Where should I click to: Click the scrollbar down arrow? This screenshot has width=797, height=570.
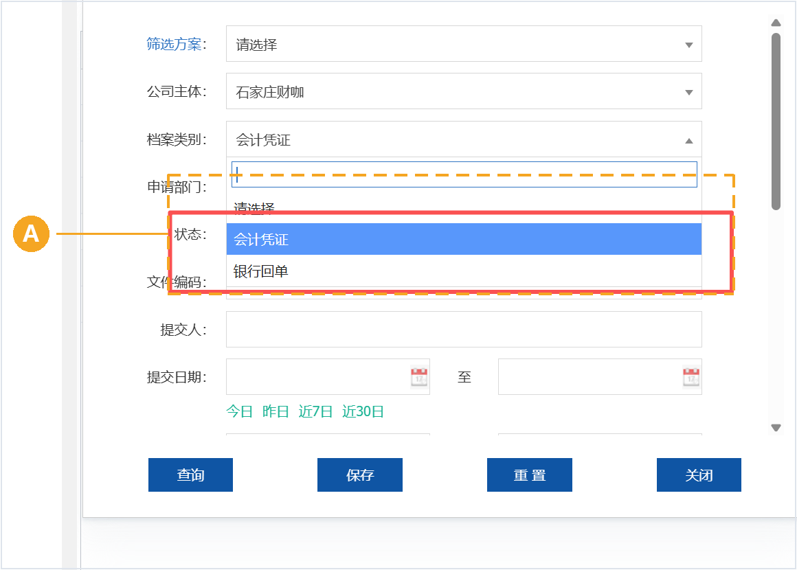[776, 428]
